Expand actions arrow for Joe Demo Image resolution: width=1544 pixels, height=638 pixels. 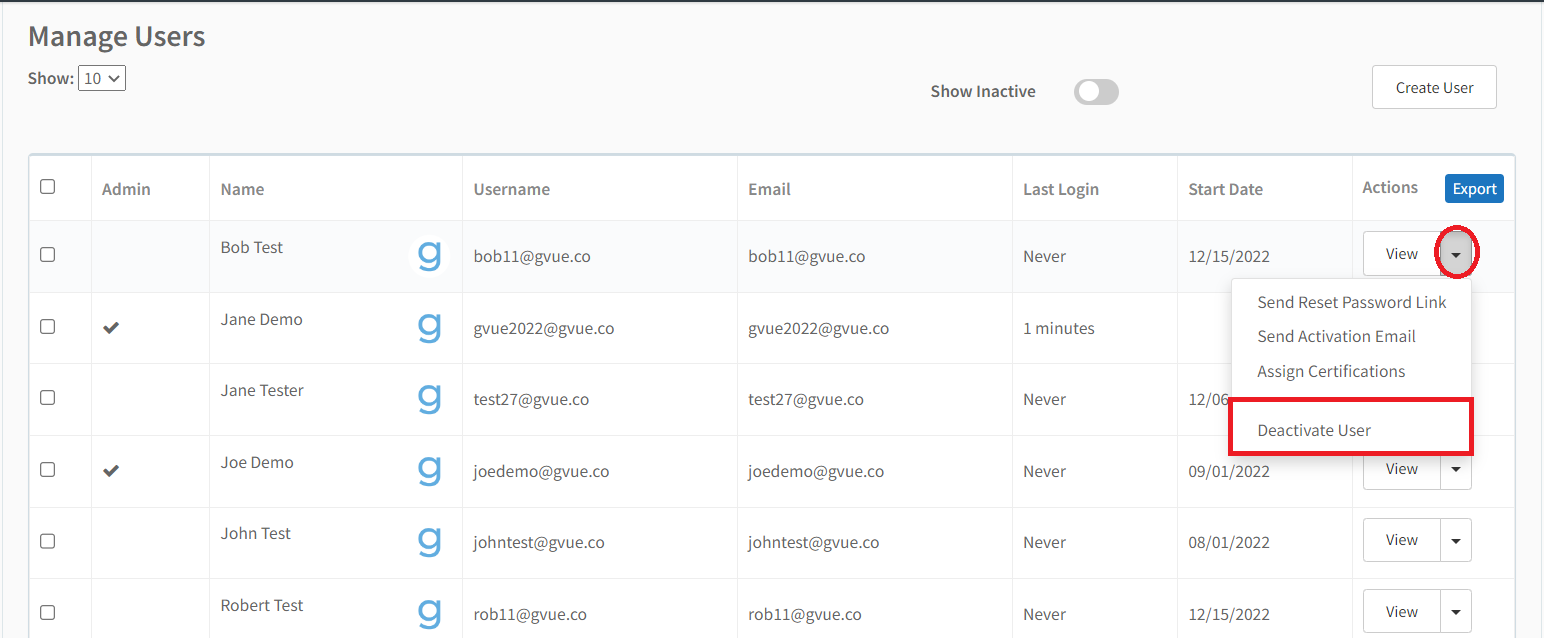coord(1456,469)
